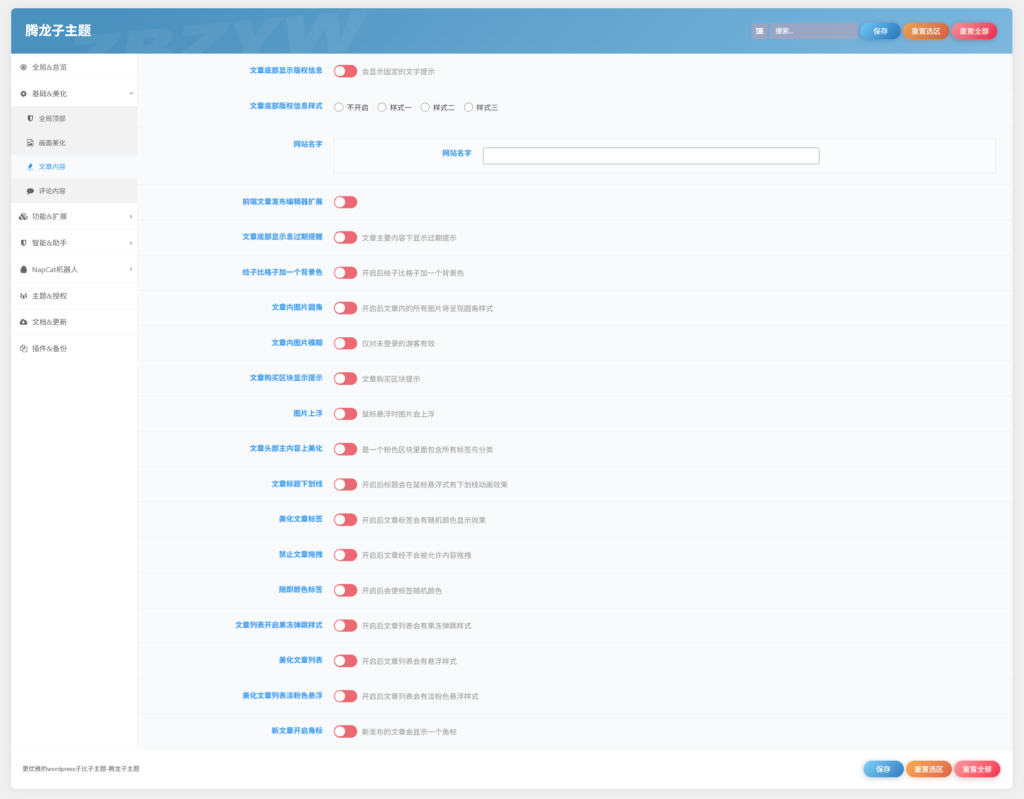The height and width of the screenshot is (799, 1024).
Task: Click the cloud icon for 文档&更新
Action: coord(24,322)
